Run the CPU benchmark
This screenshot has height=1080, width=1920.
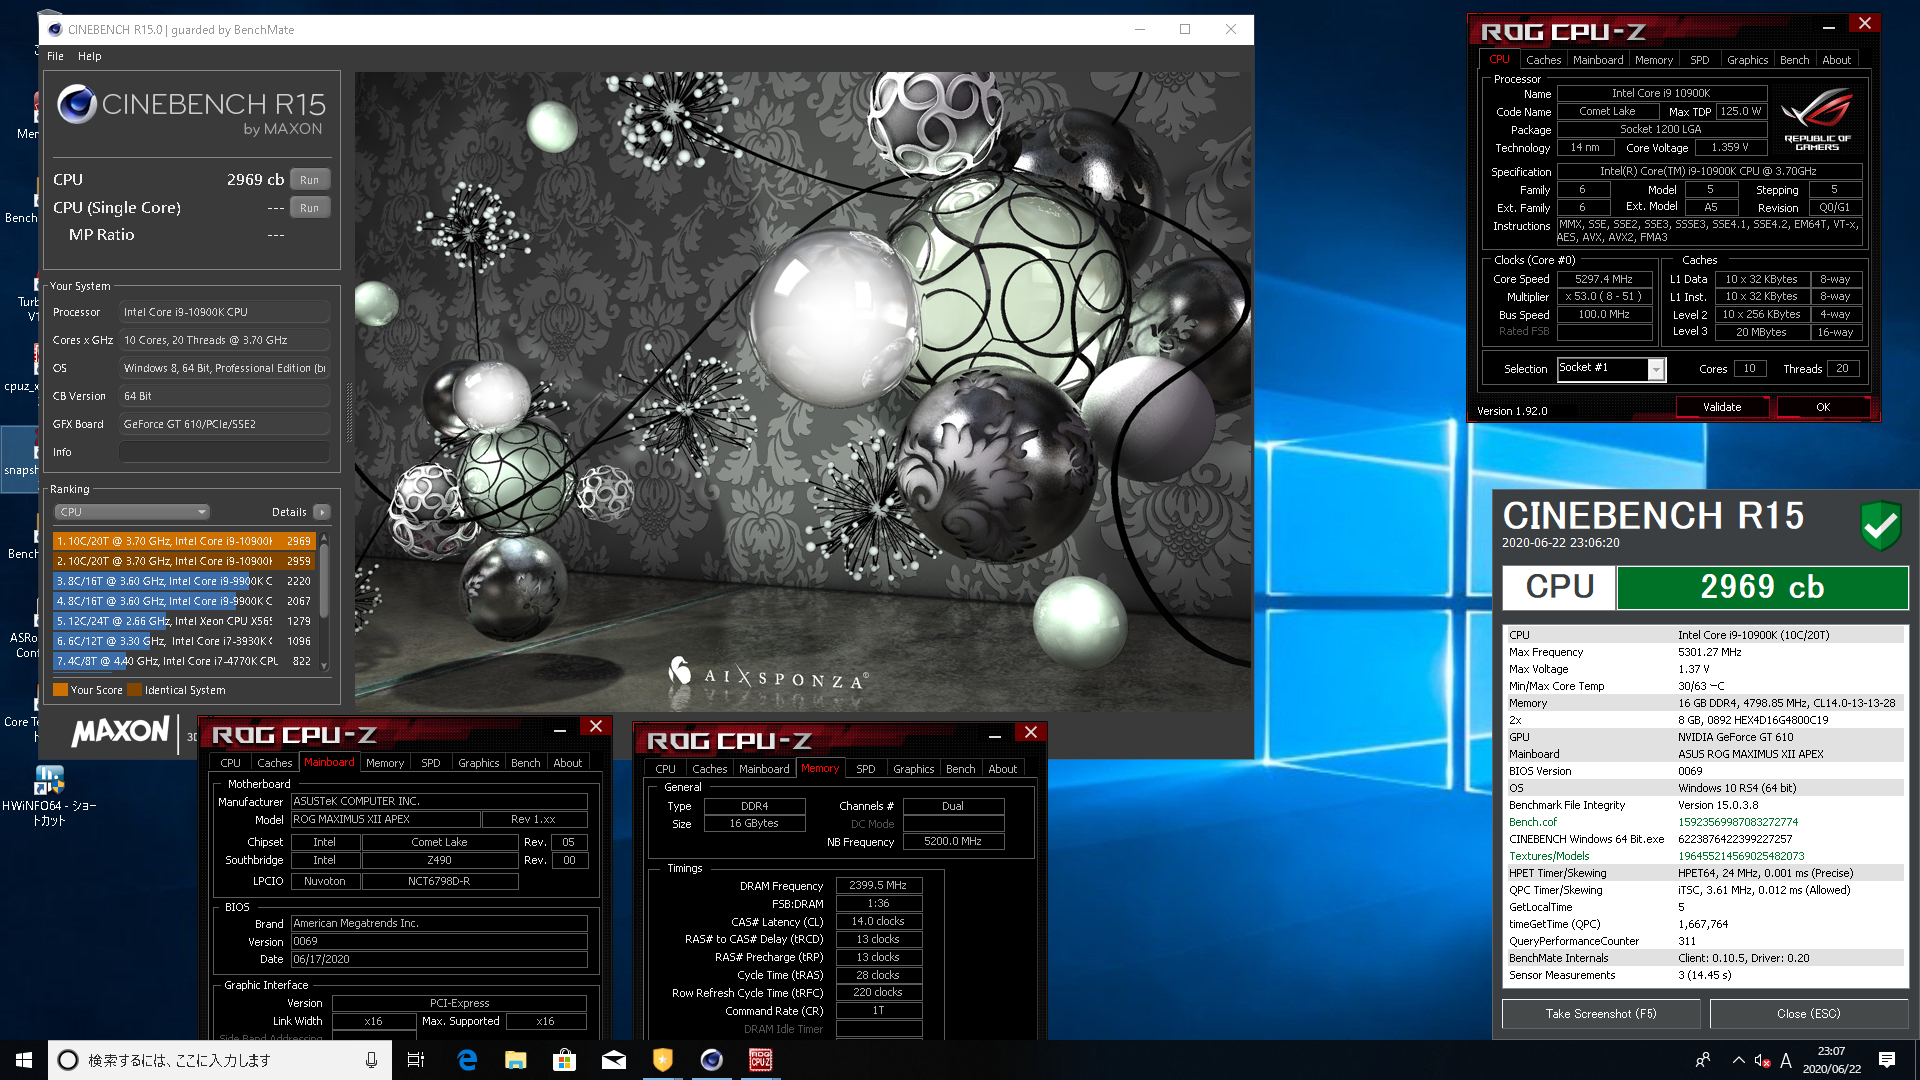[309, 180]
